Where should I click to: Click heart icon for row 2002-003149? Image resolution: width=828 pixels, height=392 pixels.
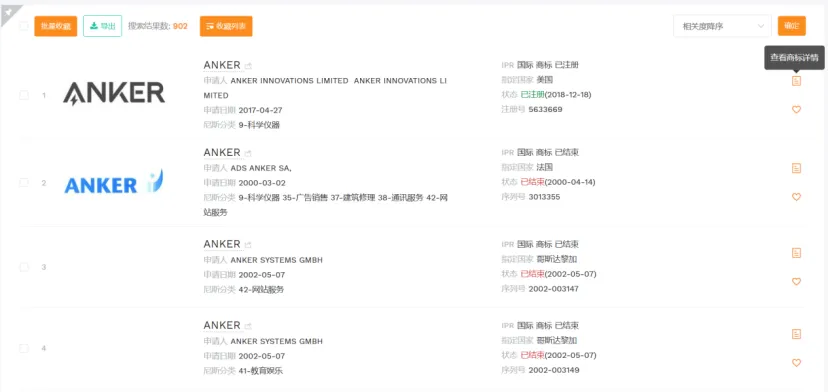(796, 362)
